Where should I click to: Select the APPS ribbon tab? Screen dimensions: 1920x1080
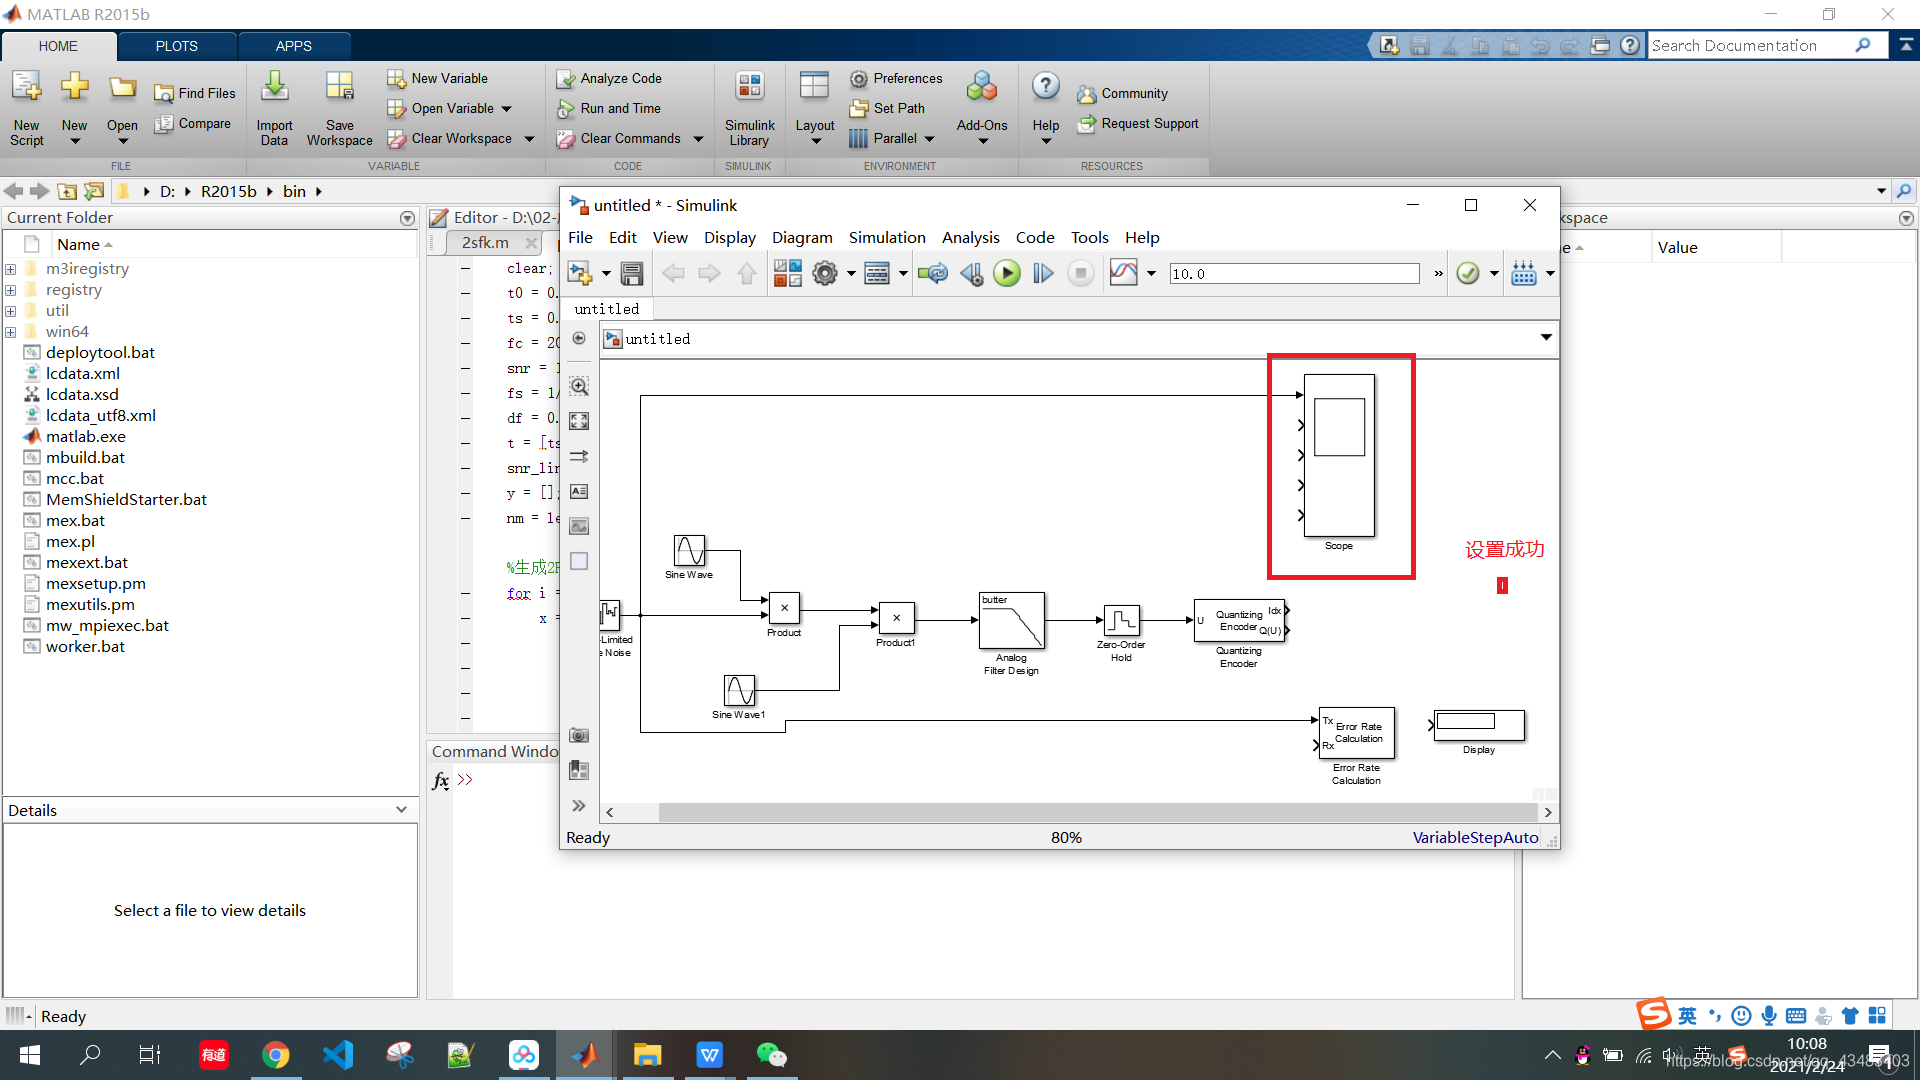[293, 45]
